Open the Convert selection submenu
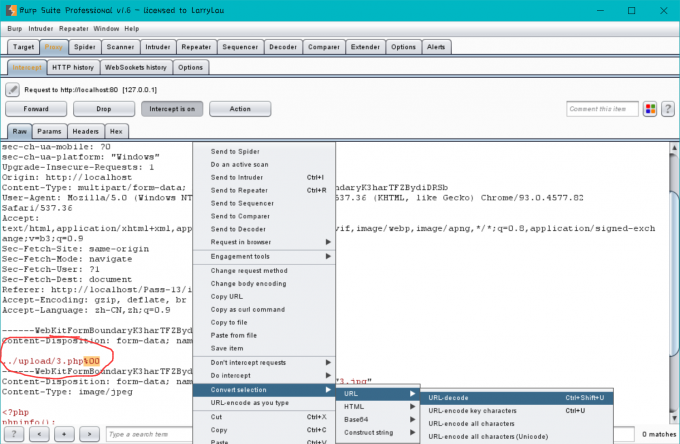The height and width of the screenshot is (444, 680). tap(264, 390)
